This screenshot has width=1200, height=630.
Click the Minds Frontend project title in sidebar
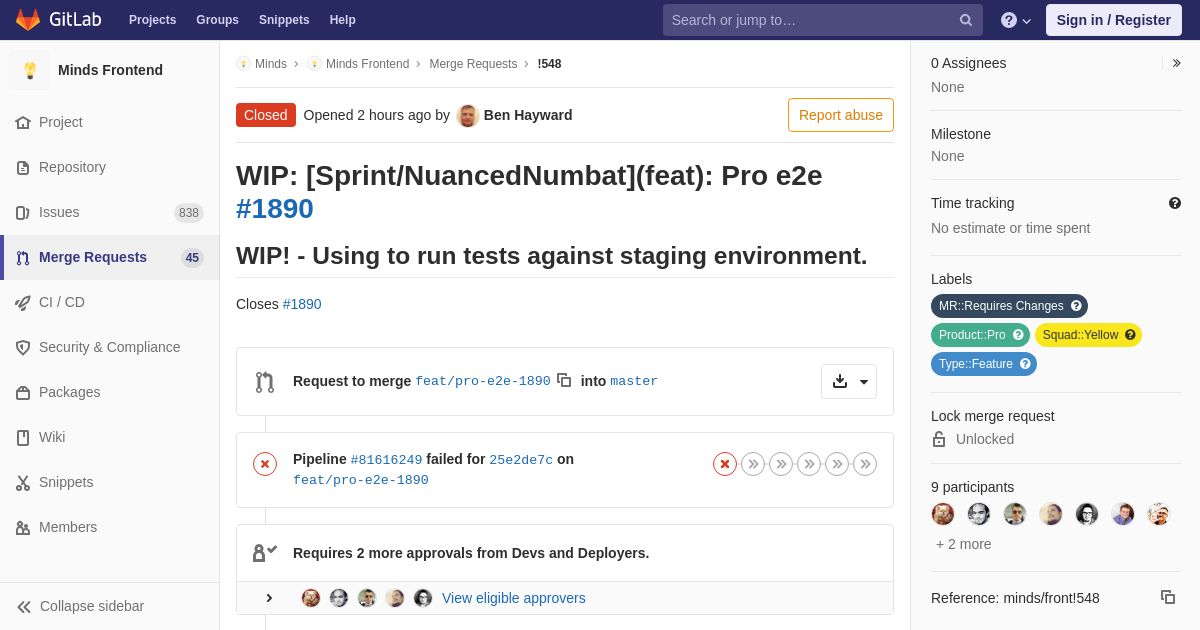110,70
